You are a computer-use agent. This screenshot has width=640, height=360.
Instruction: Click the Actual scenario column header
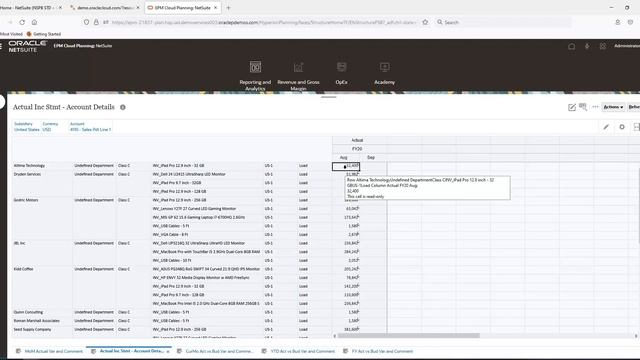click(x=357, y=140)
